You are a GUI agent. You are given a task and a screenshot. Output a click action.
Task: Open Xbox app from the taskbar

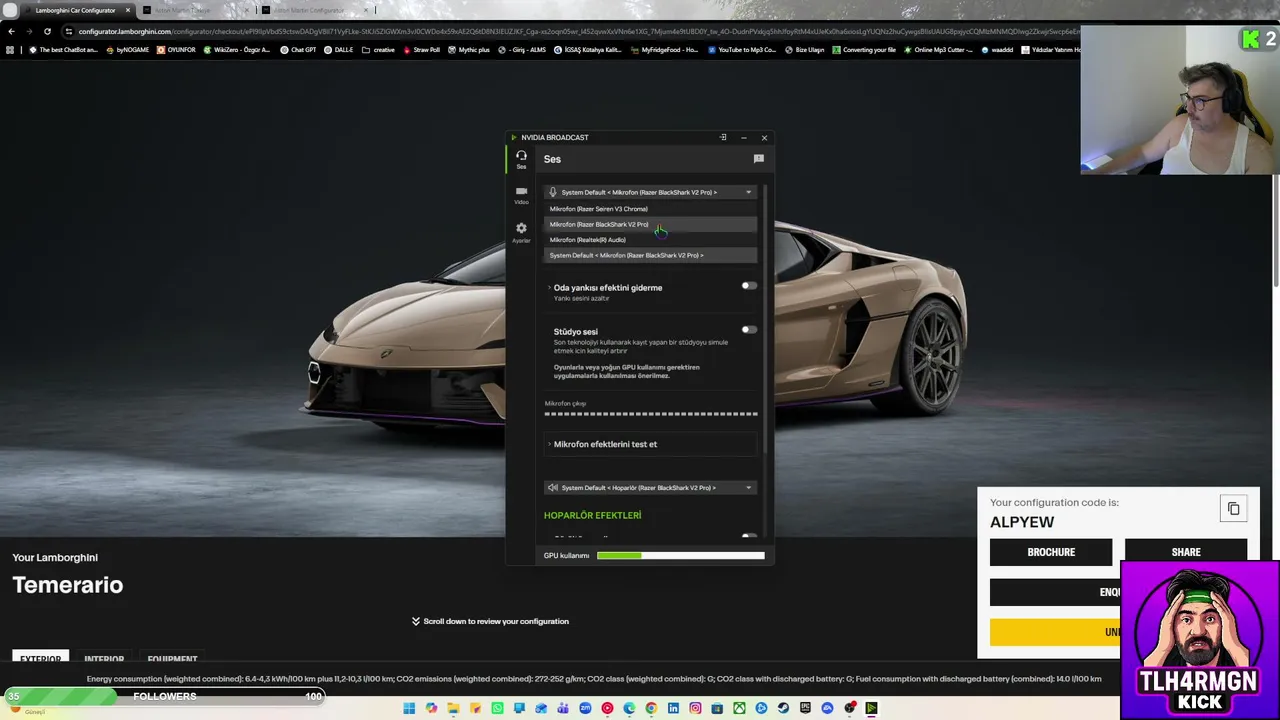pos(739,708)
